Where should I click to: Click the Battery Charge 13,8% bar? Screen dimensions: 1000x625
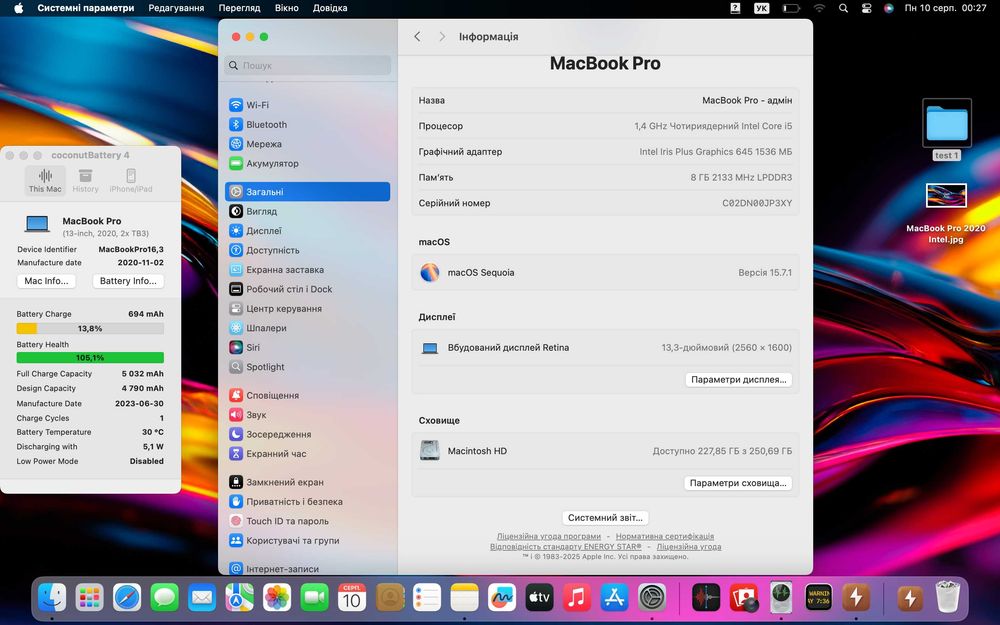[90, 328]
